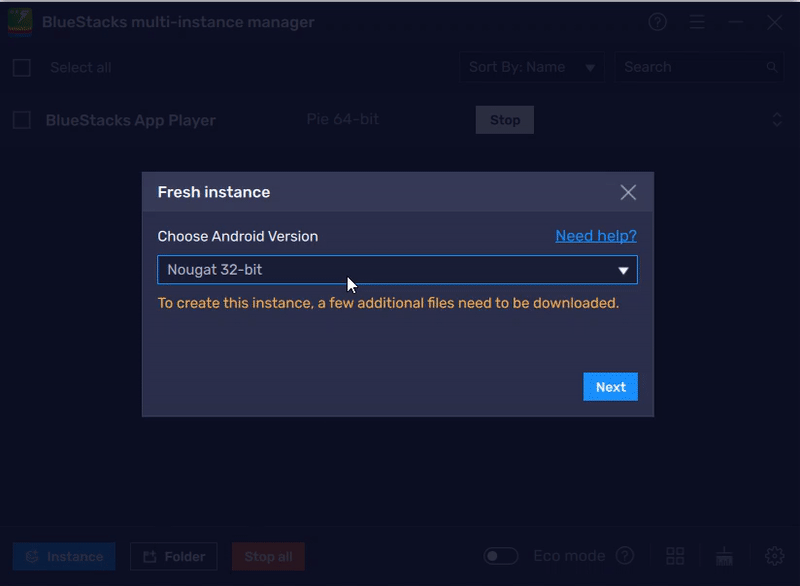The width and height of the screenshot is (800, 586).
Task: Open the help question mark icon in title bar
Action: click(x=658, y=22)
